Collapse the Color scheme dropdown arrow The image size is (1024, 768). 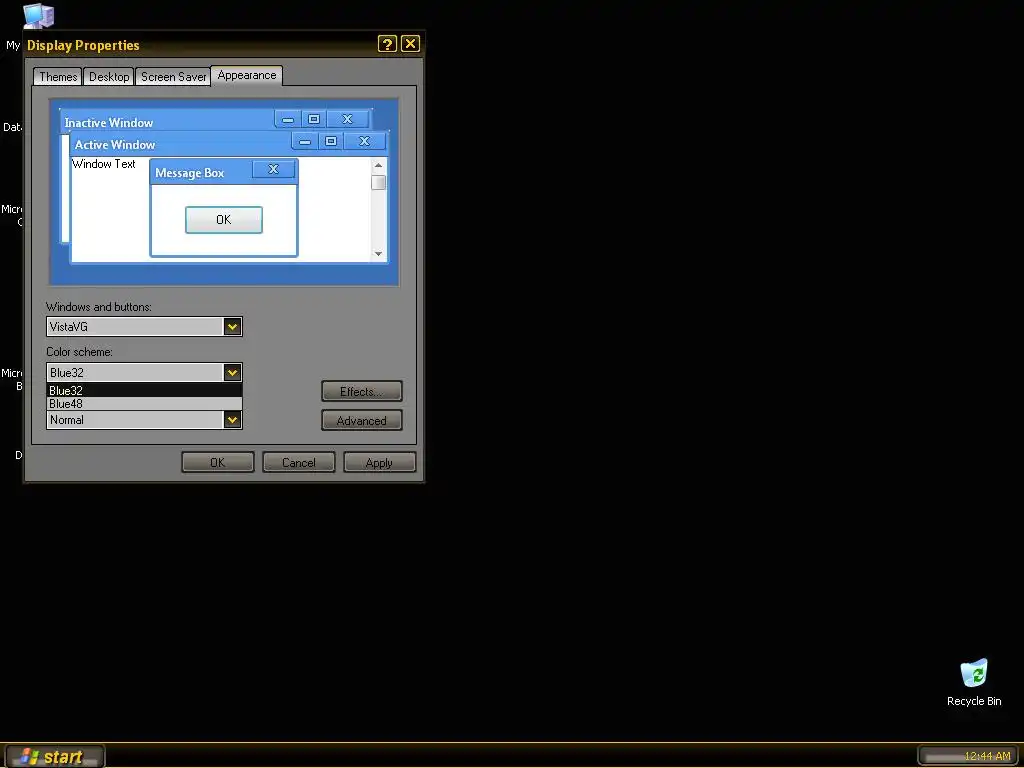click(232, 373)
